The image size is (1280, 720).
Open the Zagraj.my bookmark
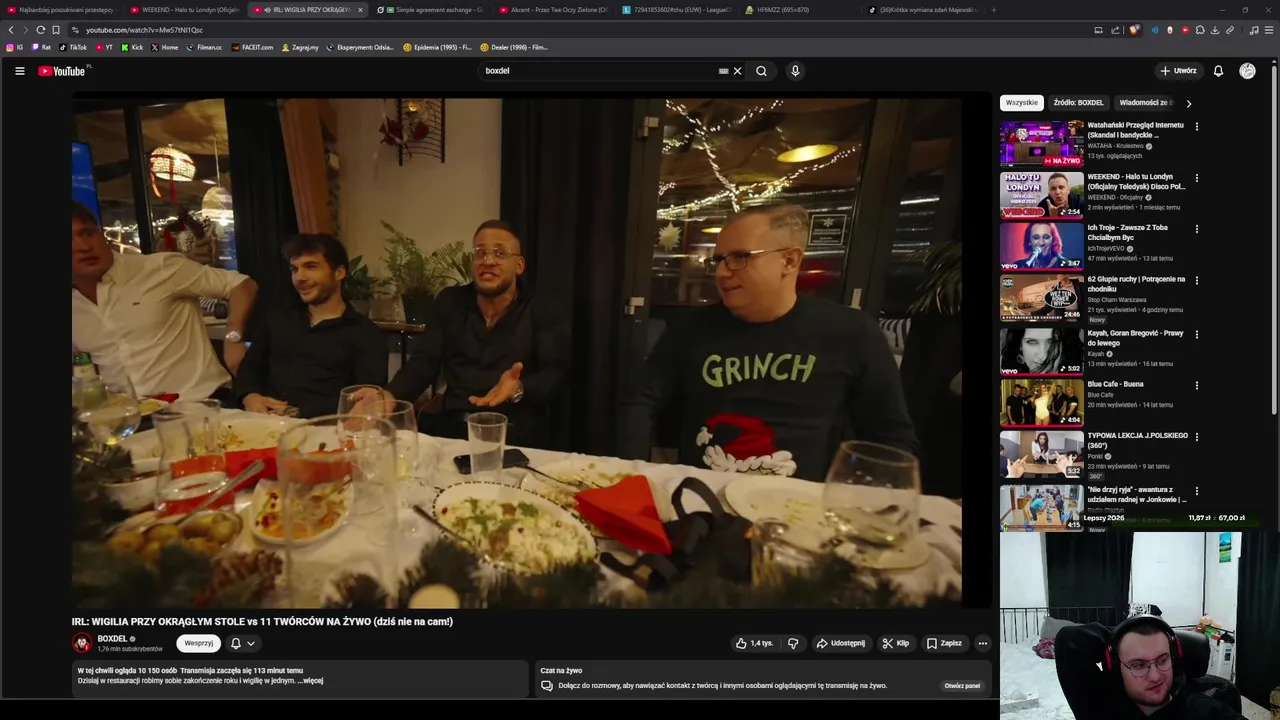[x=300, y=47]
